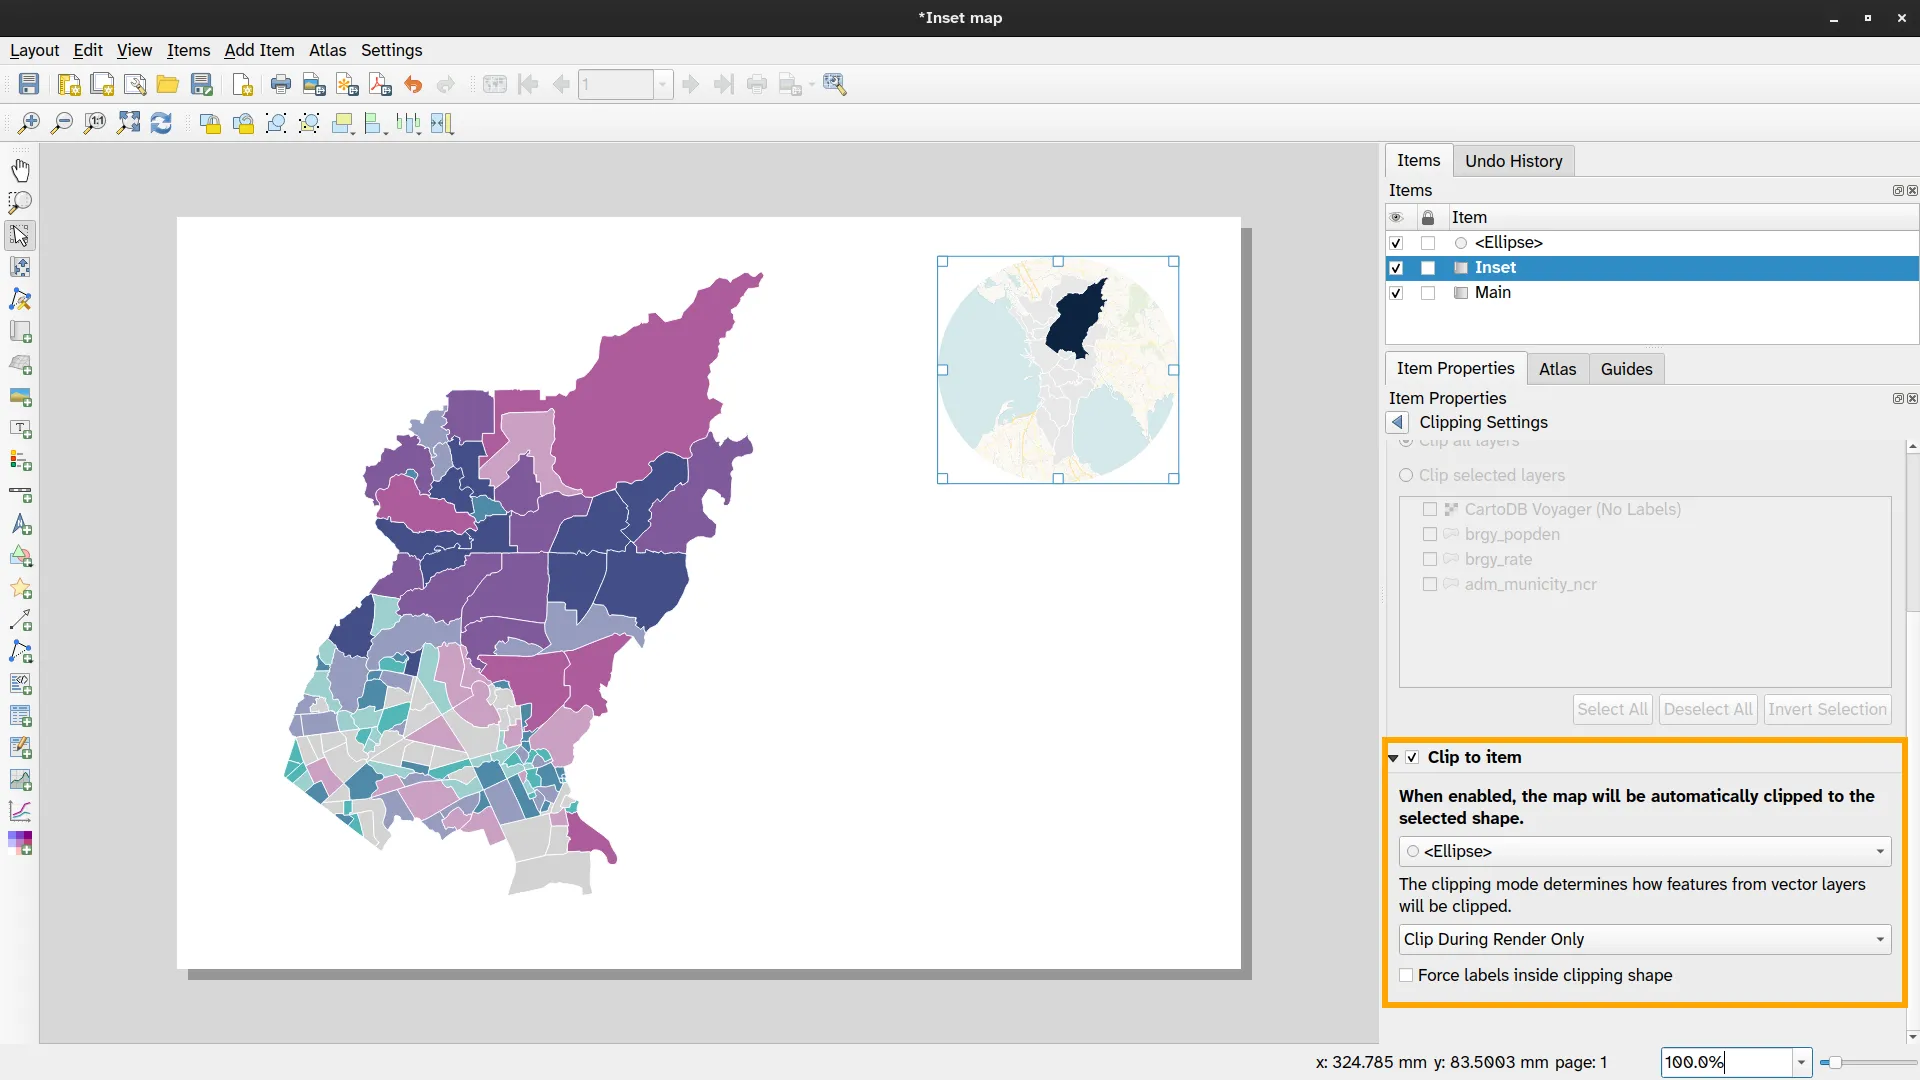Hide the Inset map item
This screenshot has width=1920, height=1080.
click(1397, 268)
